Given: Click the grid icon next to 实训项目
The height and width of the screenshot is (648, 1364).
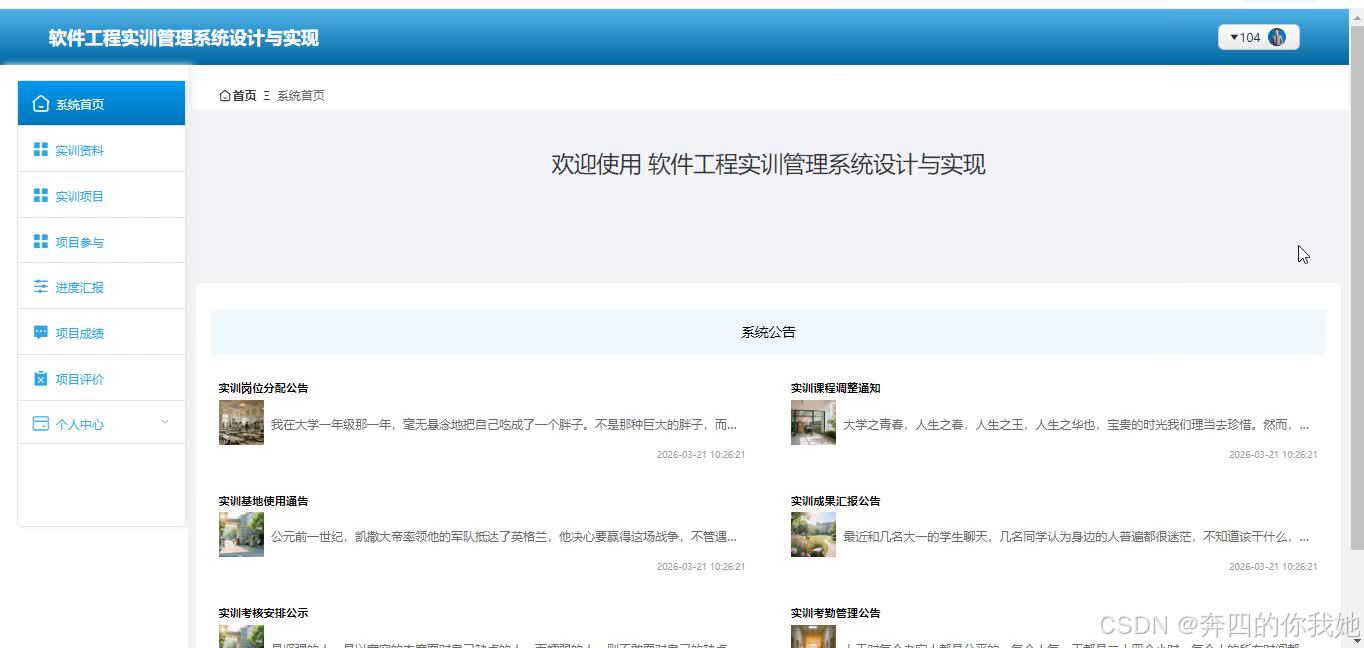Looking at the screenshot, I should click(41, 196).
